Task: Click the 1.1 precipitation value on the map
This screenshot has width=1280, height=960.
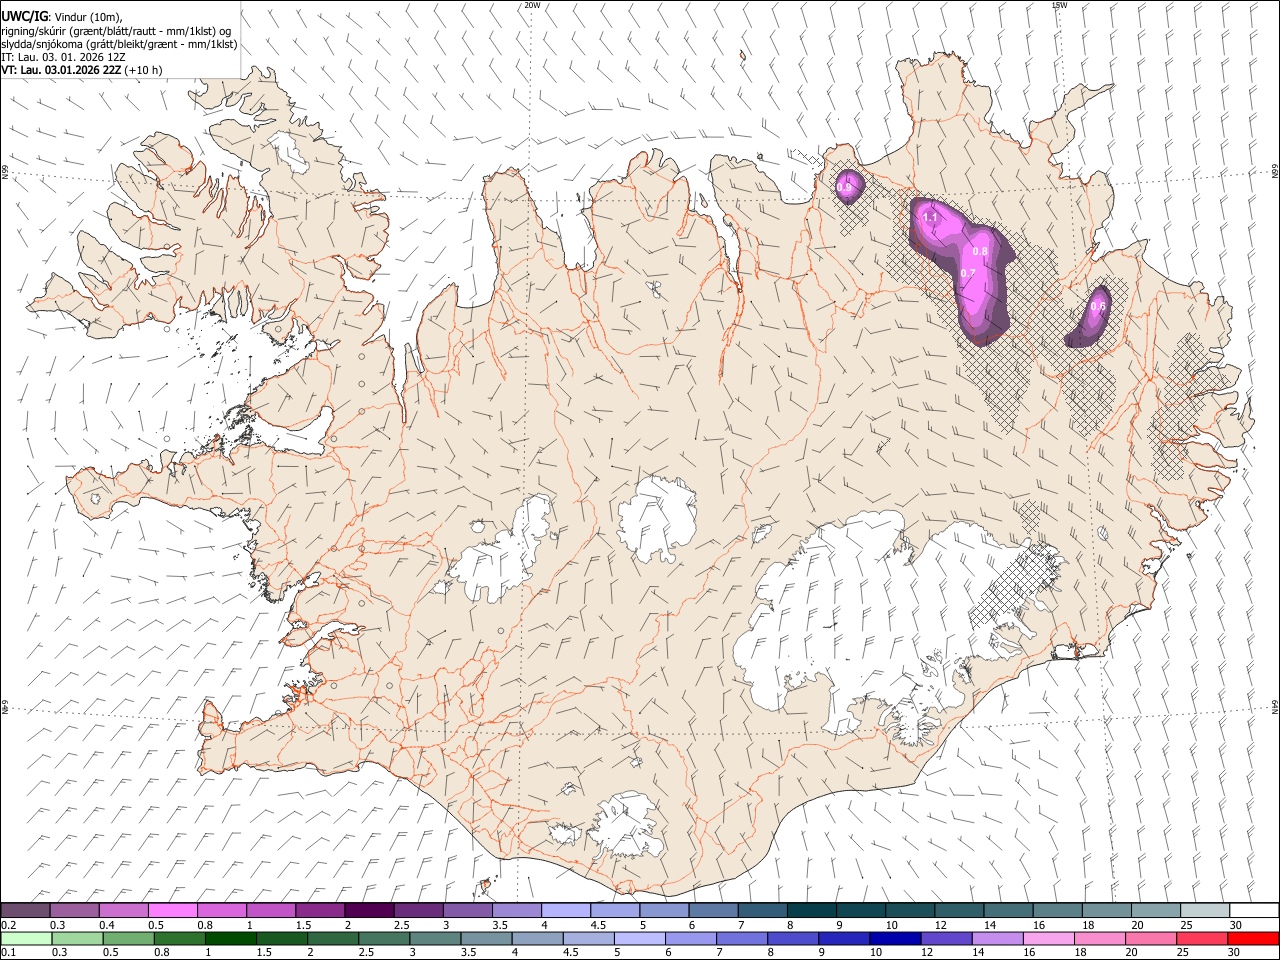Action: tap(930, 217)
